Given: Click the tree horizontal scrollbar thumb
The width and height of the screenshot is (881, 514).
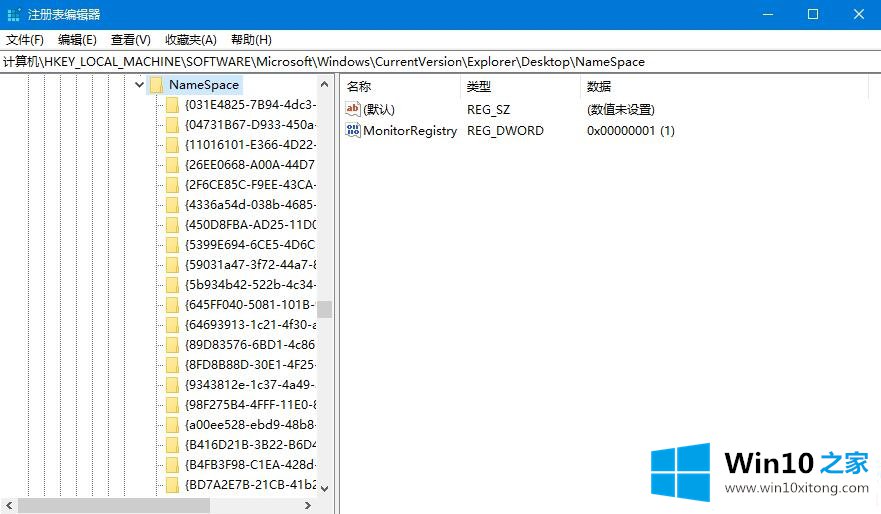Looking at the screenshot, I should pos(113,506).
